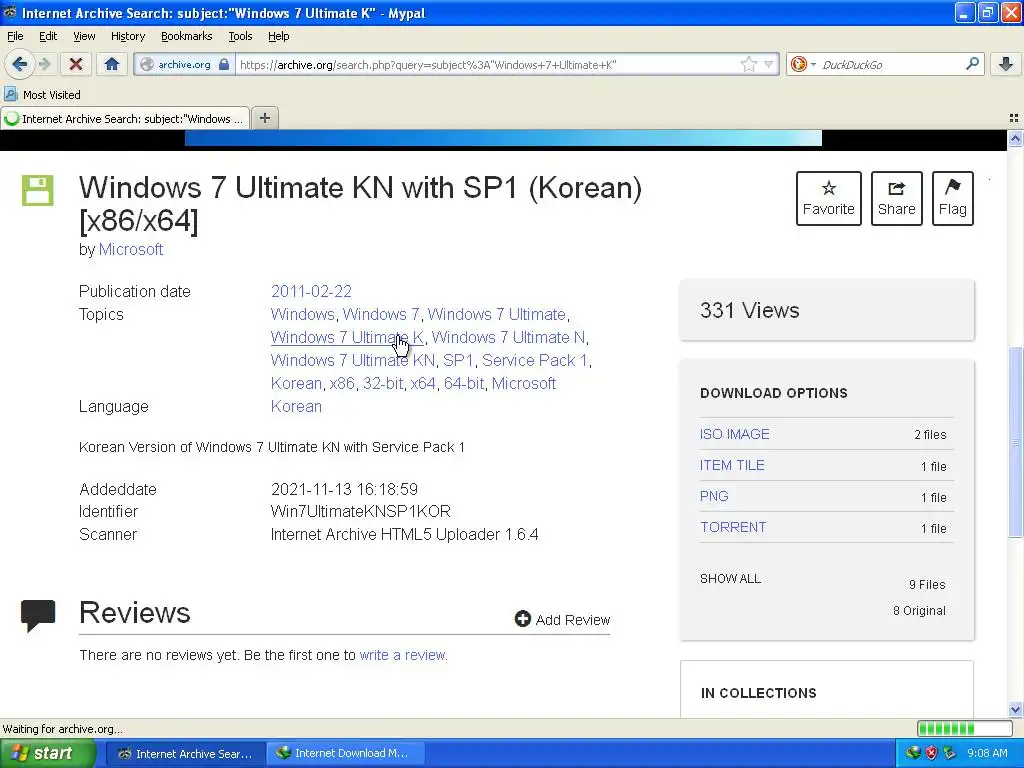1024x768 pixels.
Task: Open the History menu
Action: (x=127, y=36)
